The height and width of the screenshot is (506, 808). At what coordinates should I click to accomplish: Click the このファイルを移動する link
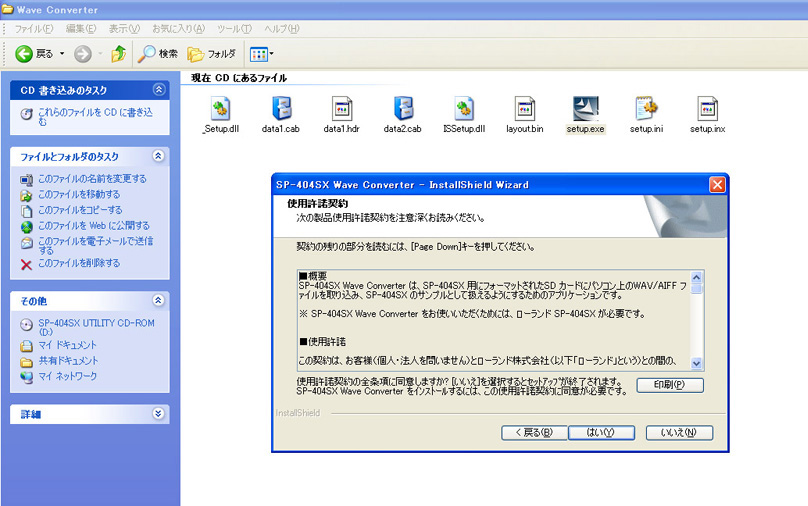[x=79, y=194]
